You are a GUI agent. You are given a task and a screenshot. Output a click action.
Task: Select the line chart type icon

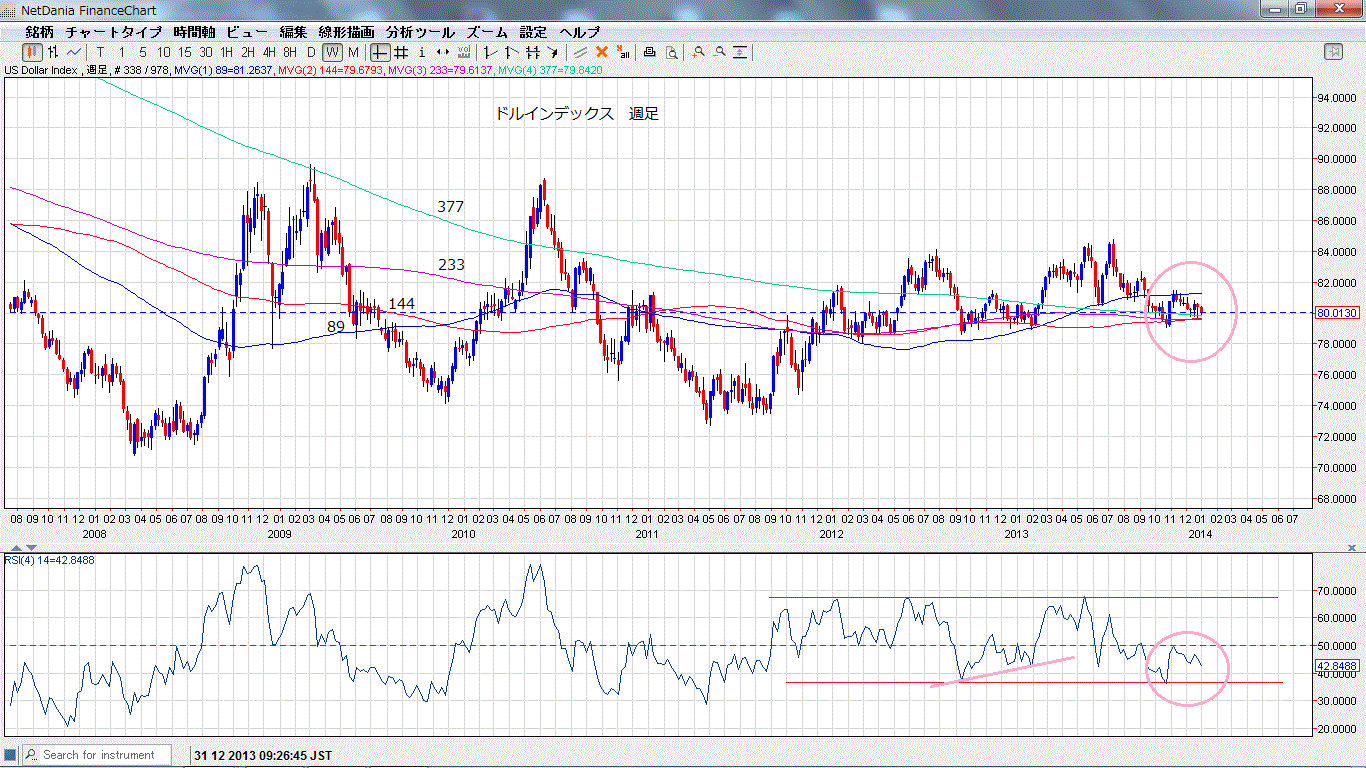pyautogui.click(x=74, y=52)
